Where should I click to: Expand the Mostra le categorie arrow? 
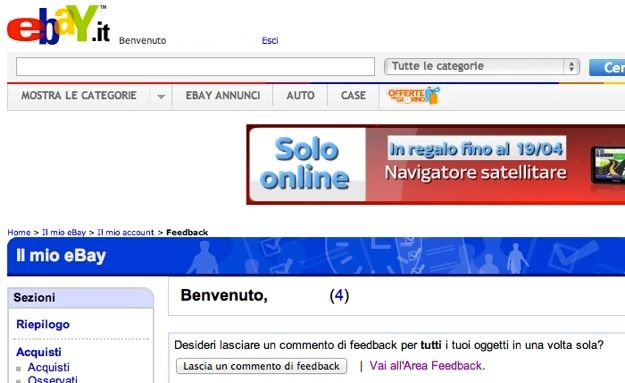(161, 96)
